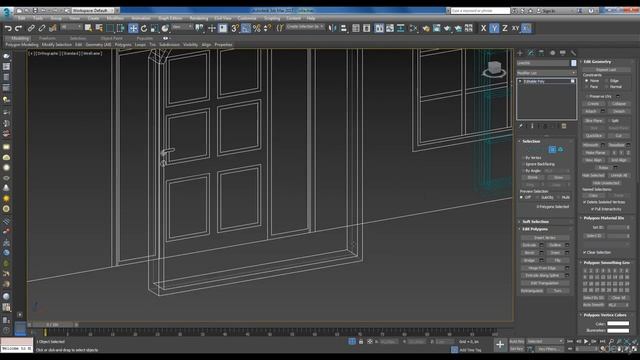This screenshot has width=640, height=360.
Task: Restrict transform to X axis
Action: tap(483, 28)
